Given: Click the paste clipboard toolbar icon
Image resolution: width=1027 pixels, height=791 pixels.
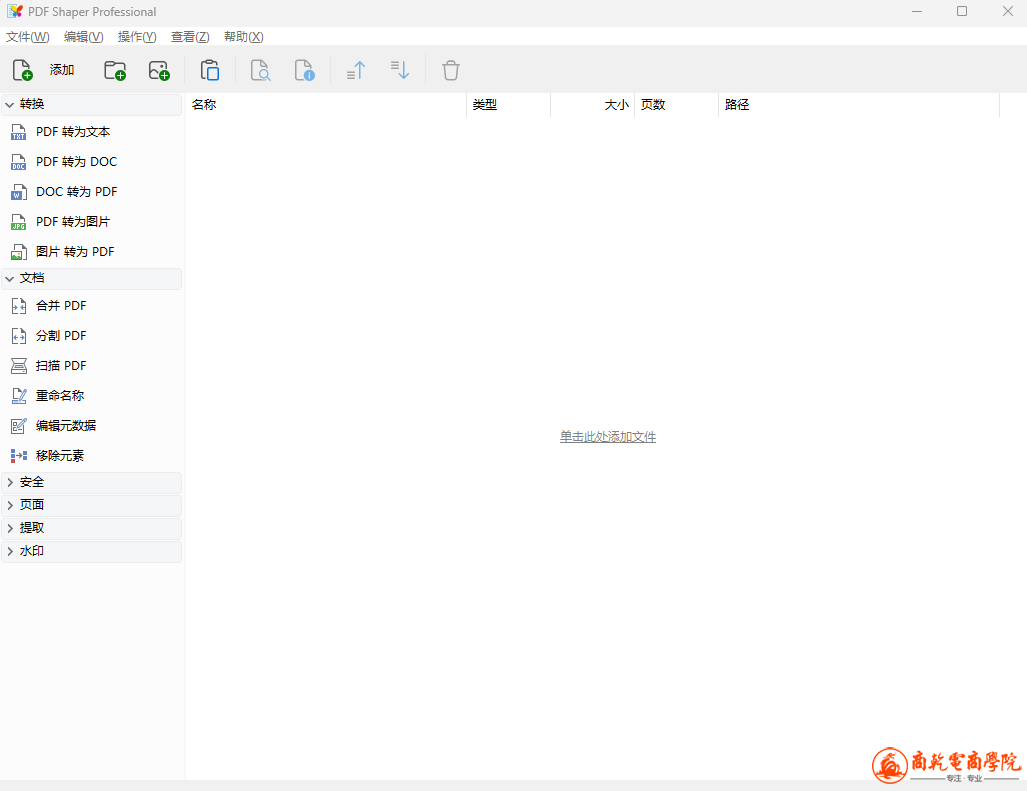Looking at the screenshot, I should pos(210,70).
